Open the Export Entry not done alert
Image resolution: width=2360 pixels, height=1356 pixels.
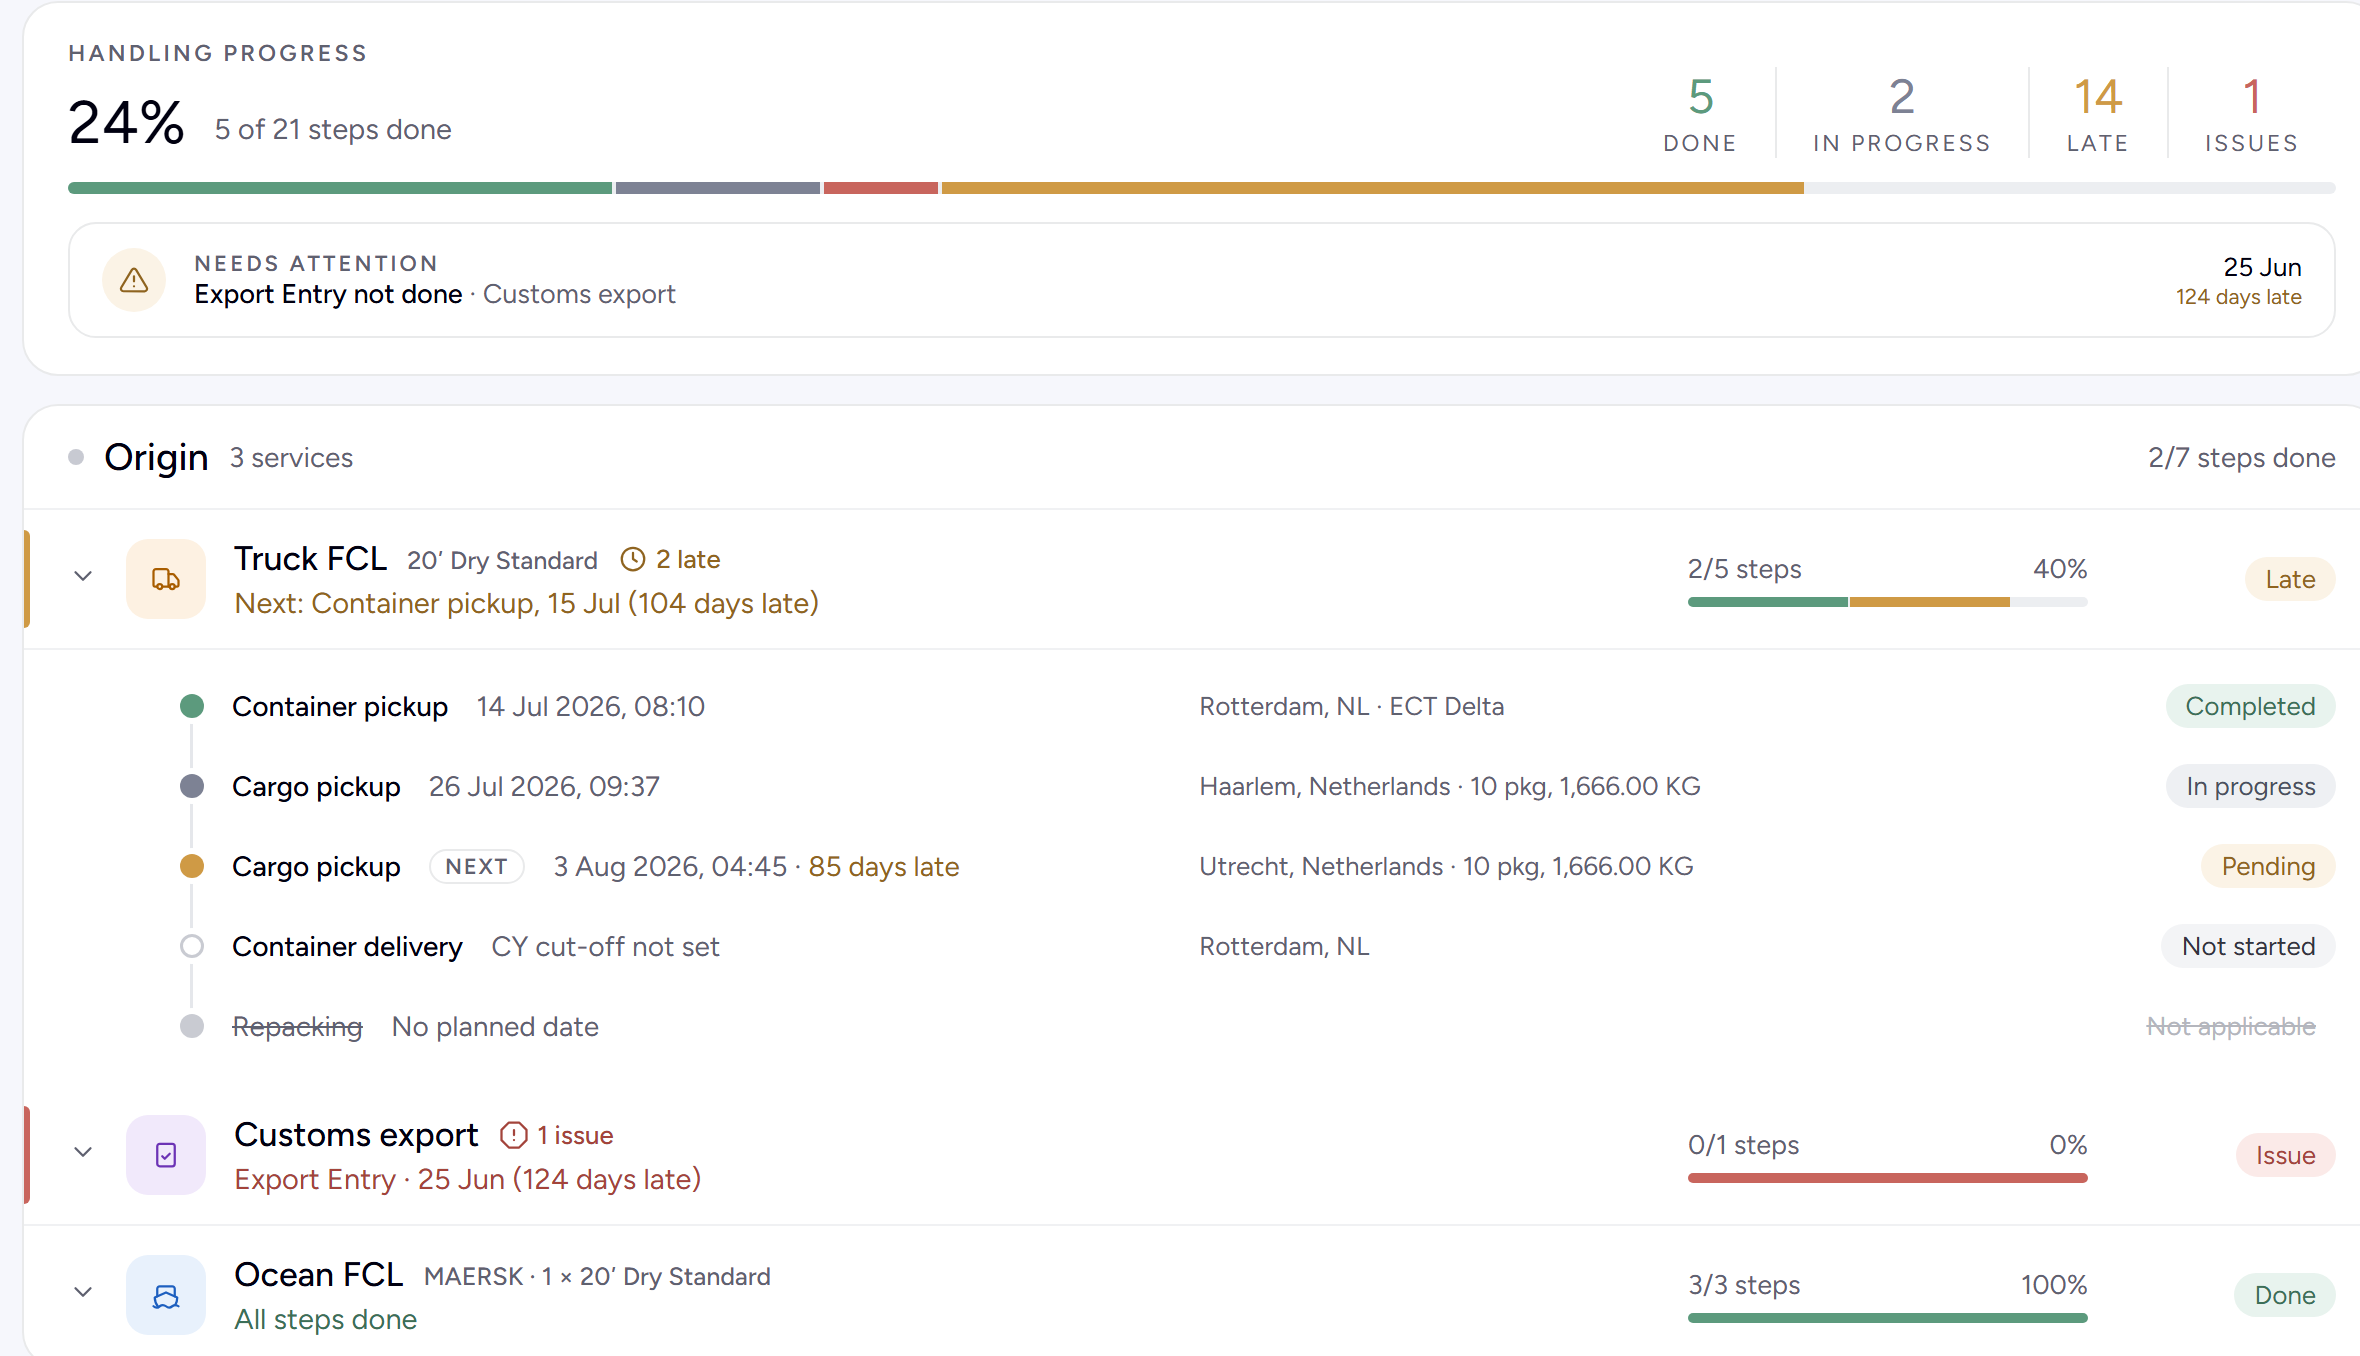click(x=1202, y=280)
